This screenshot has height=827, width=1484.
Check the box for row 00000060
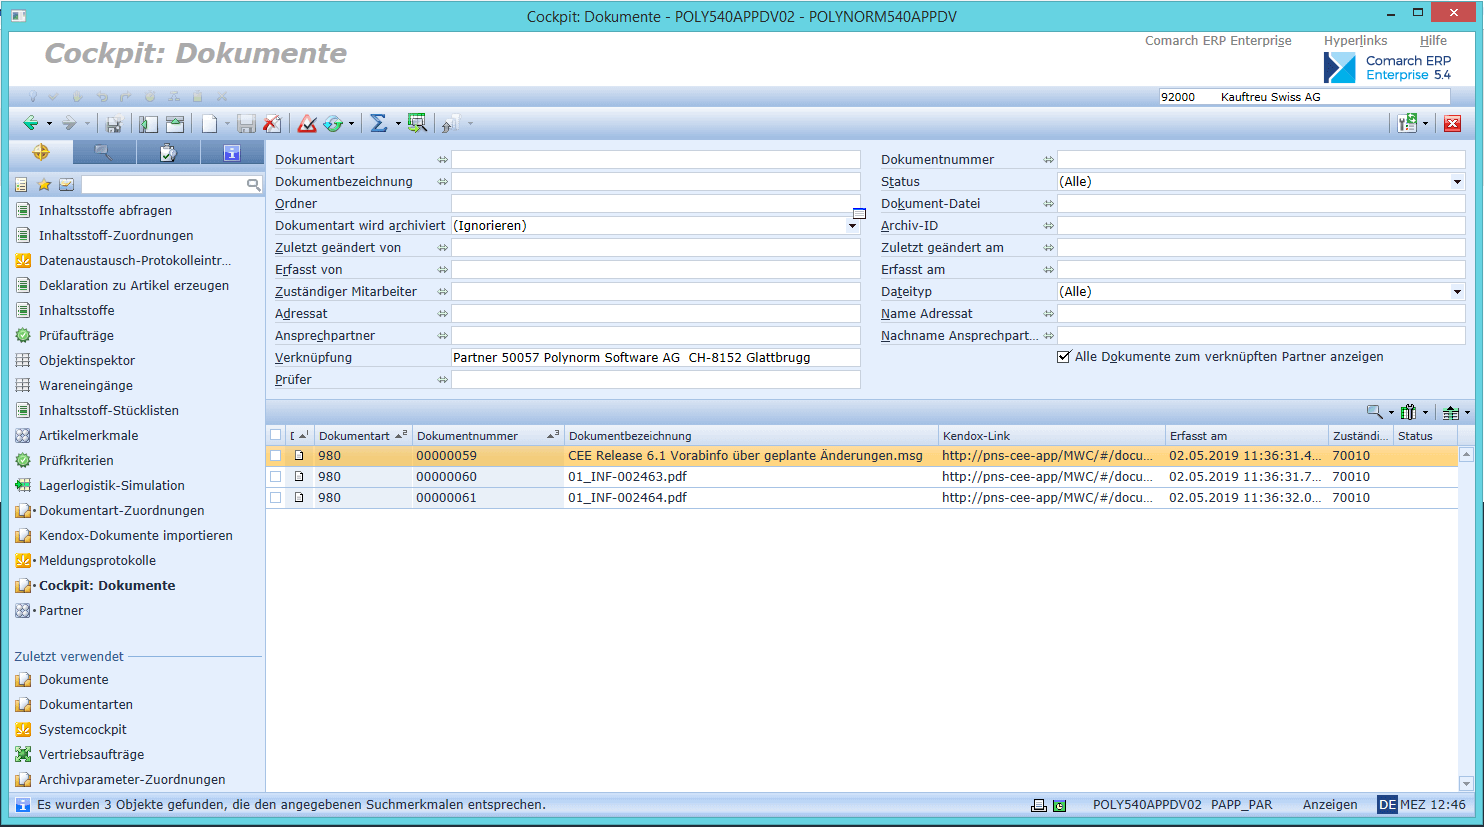click(x=276, y=476)
